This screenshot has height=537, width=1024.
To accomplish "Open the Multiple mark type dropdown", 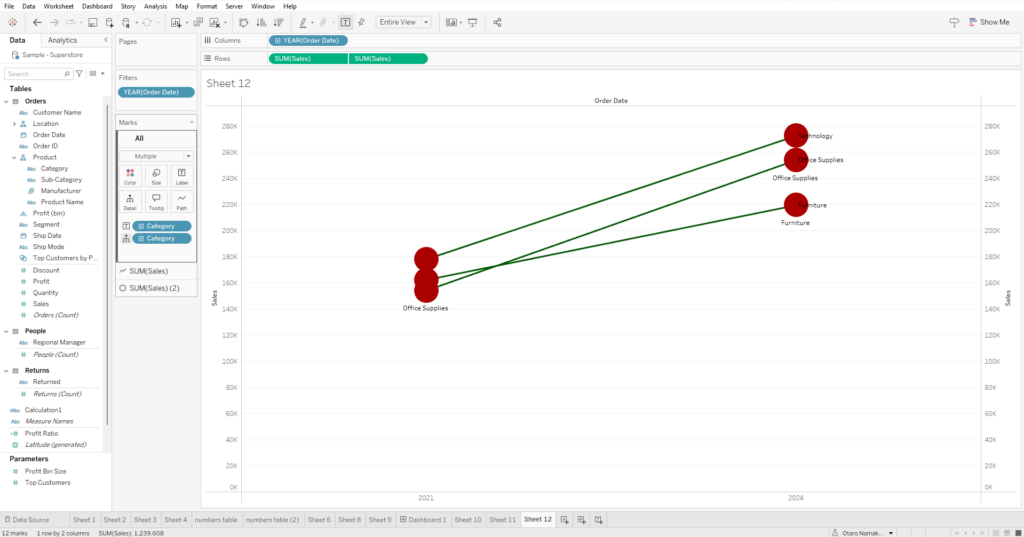I will click(x=156, y=156).
